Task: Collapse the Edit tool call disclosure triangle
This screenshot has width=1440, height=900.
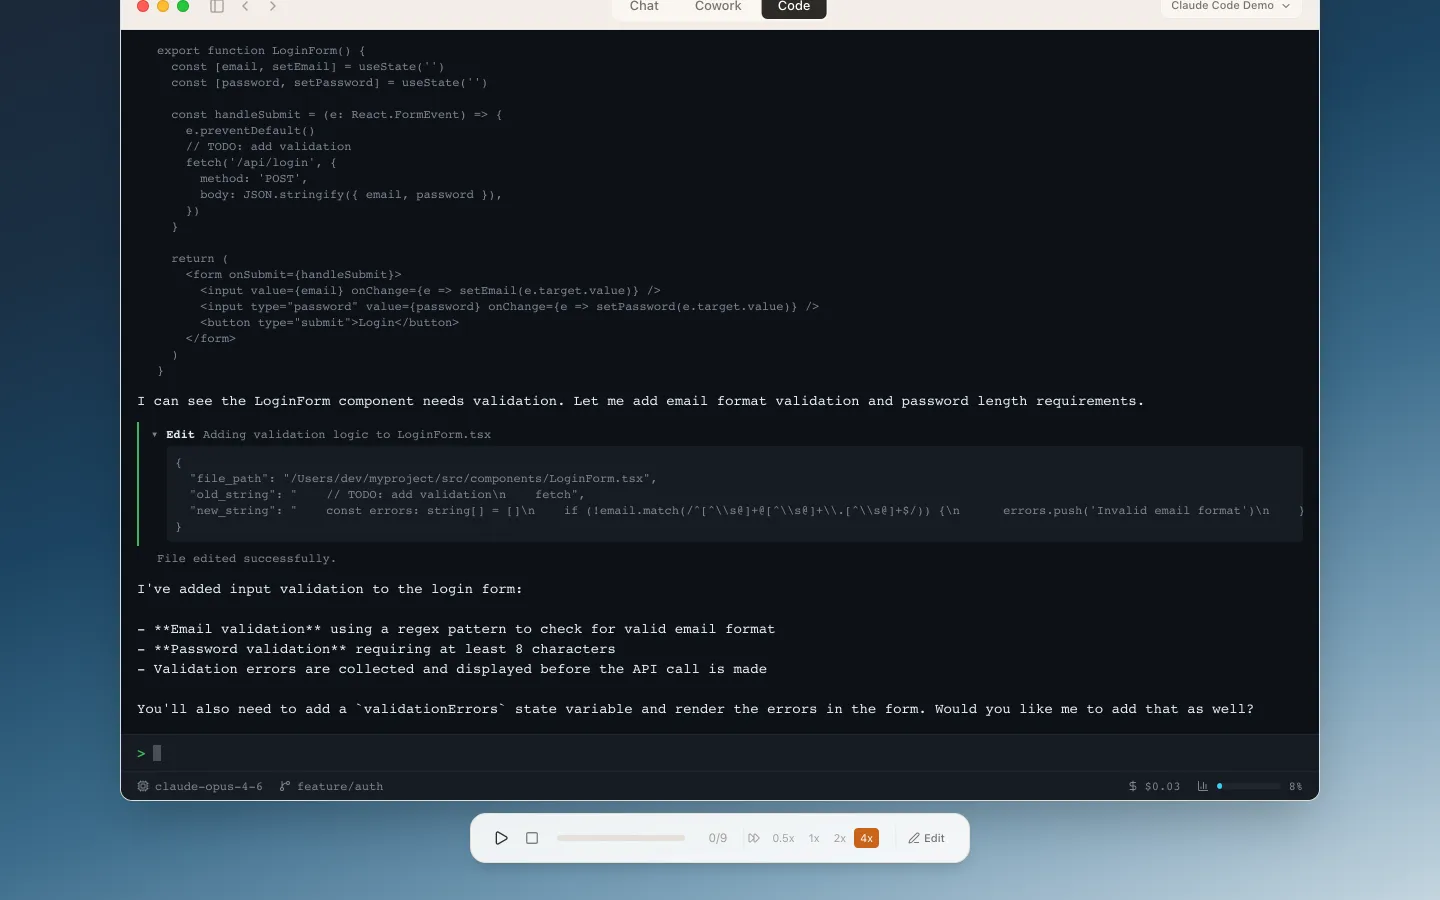Action: (x=154, y=434)
